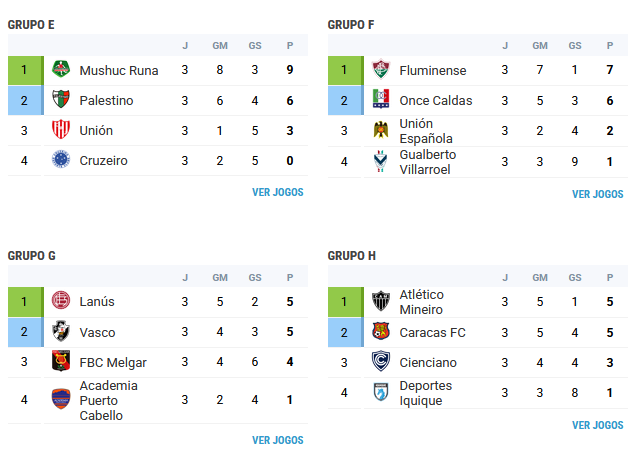631x451 pixels.
Task: Select the Unión Española team name
Action: 425,131
